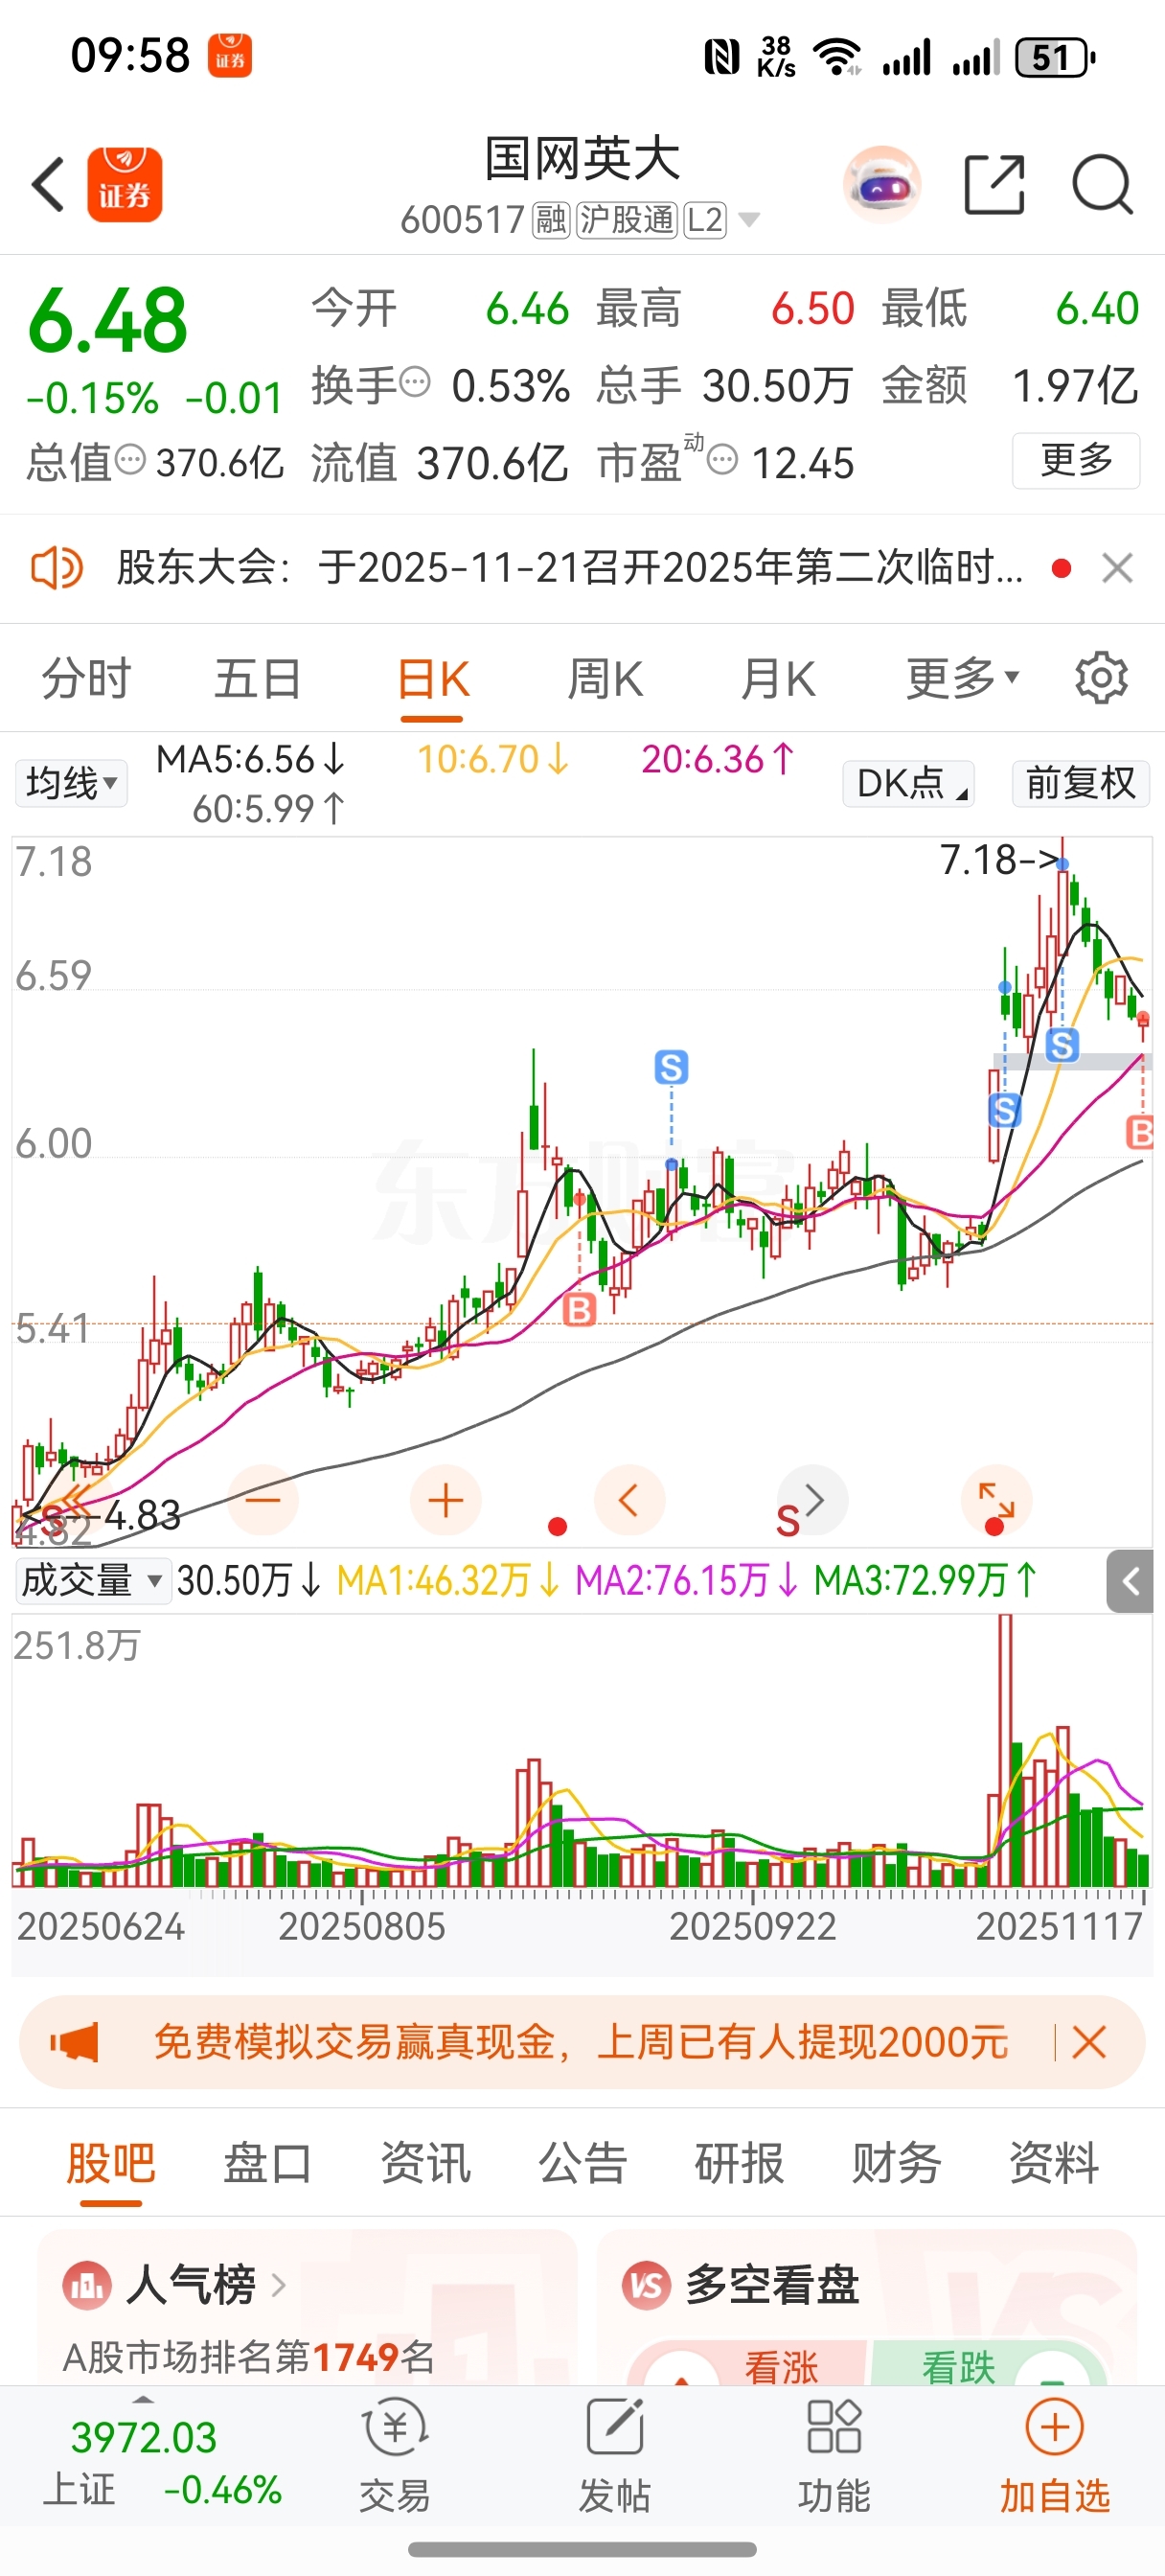The width and height of the screenshot is (1165, 2576).
Task: Vote 看跌 bearish
Action: tap(958, 2367)
